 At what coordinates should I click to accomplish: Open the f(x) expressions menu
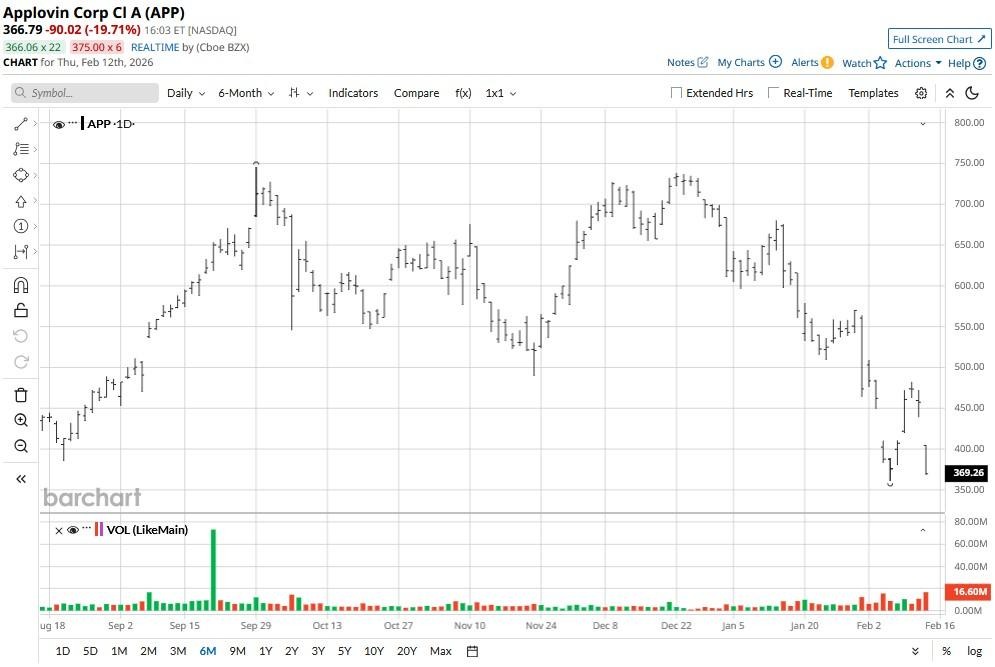coord(463,93)
